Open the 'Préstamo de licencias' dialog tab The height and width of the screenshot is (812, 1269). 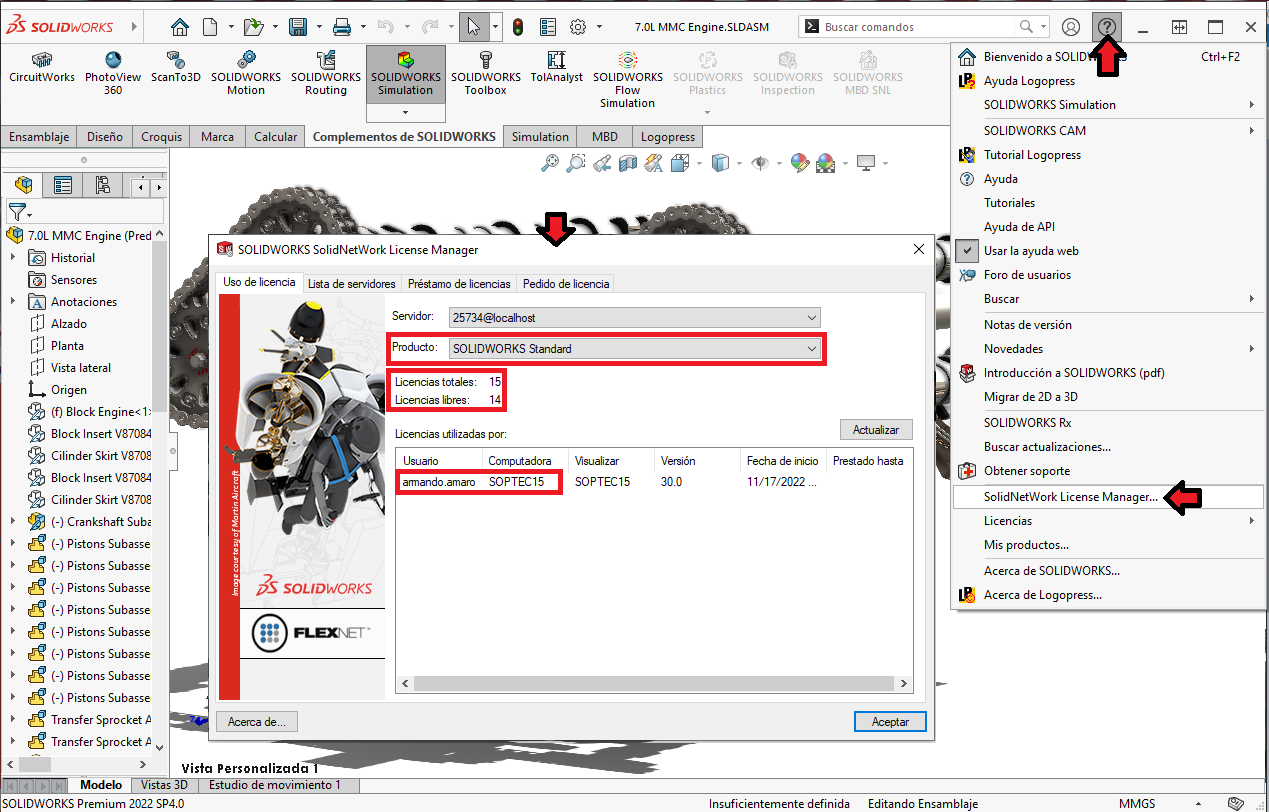(x=460, y=283)
